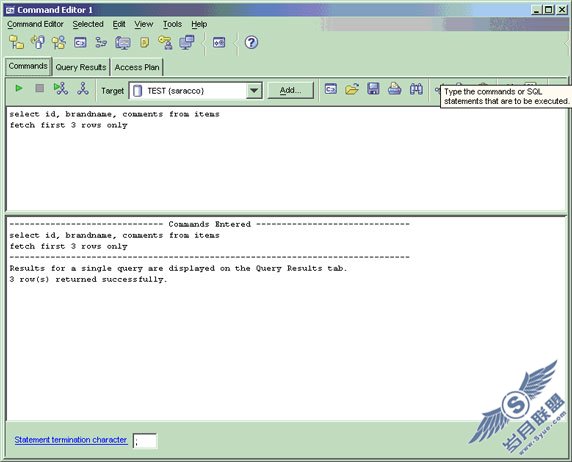Click the new command script icon beside Add
Viewport: 572px width, 462px height.
pyautogui.click(x=331, y=89)
